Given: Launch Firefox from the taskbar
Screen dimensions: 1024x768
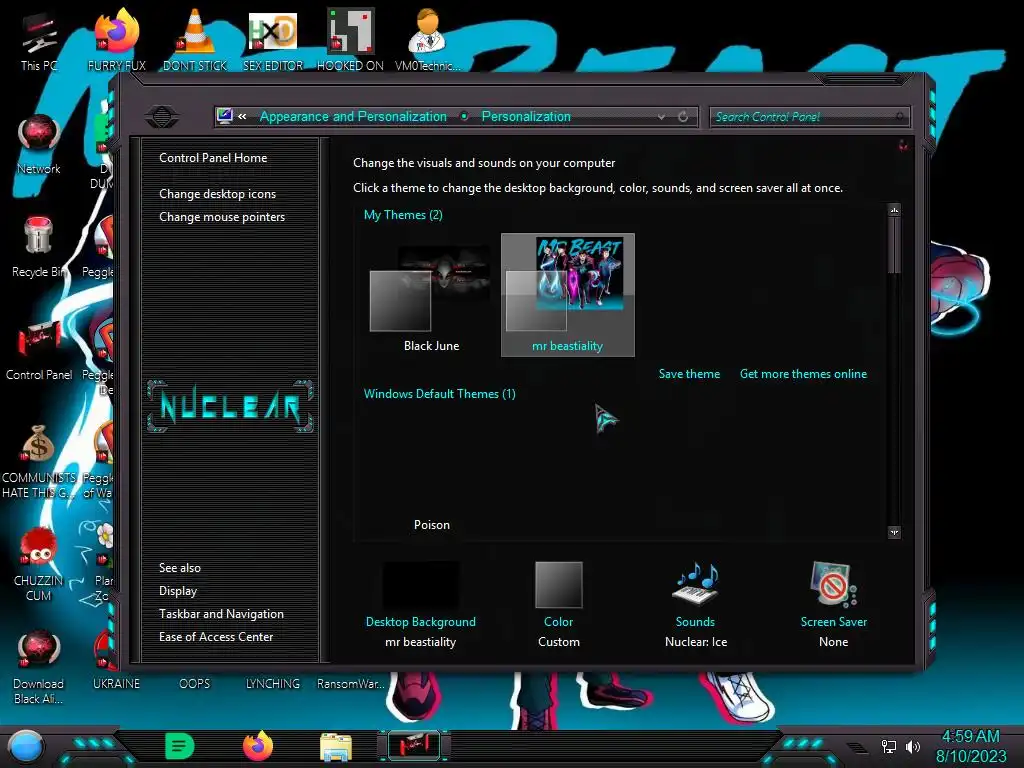Looking at the screenshot, I should 258,746.
